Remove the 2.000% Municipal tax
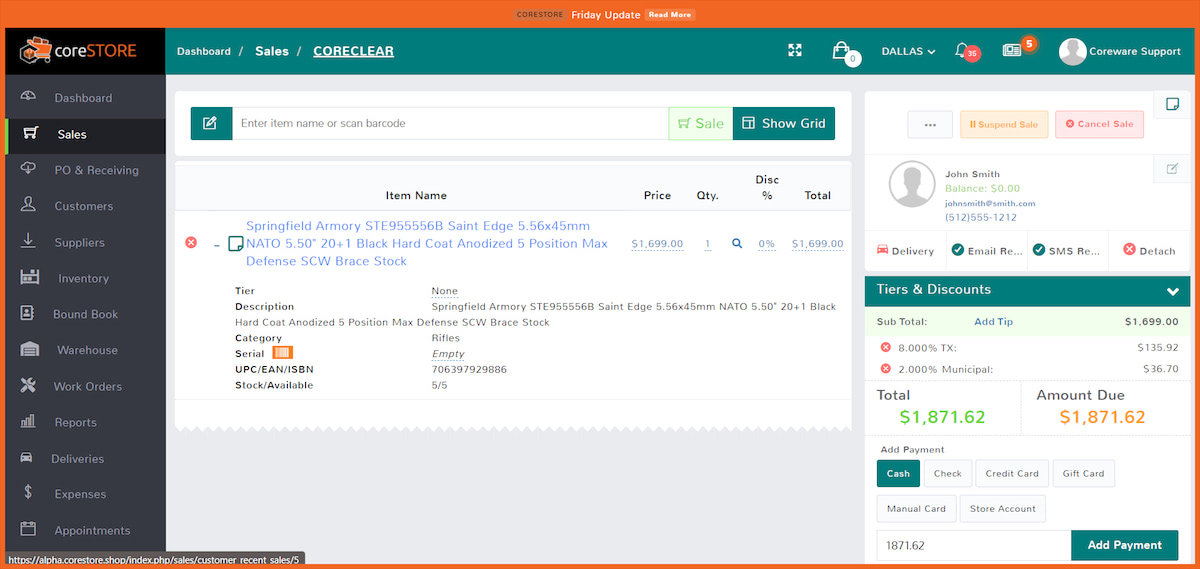This screenshot has width=1200, height=569. pyautogui.click(x=885, y=369)
